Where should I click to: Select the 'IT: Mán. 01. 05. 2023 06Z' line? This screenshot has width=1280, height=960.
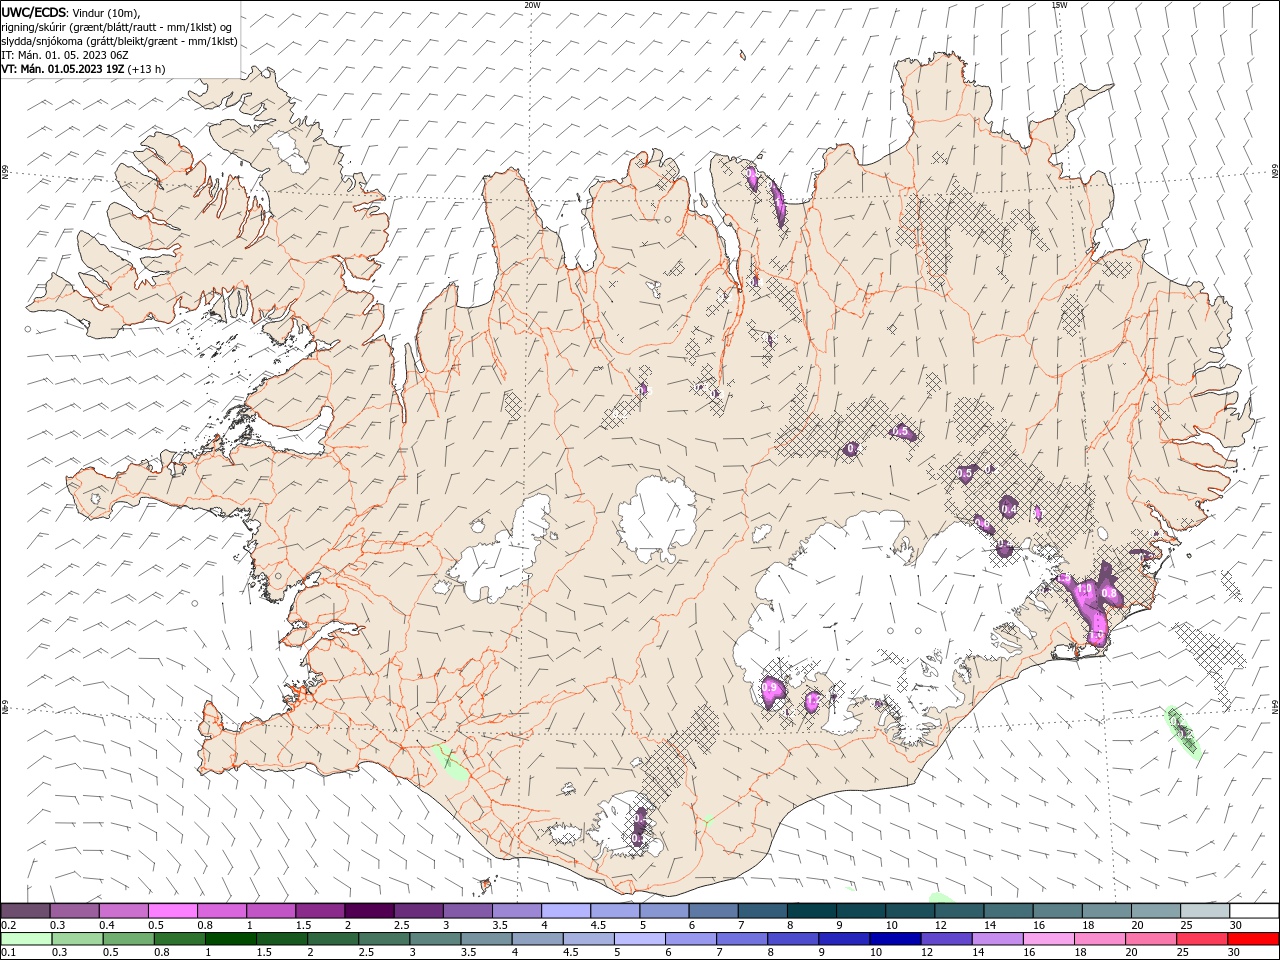click(x=63, y=55)
